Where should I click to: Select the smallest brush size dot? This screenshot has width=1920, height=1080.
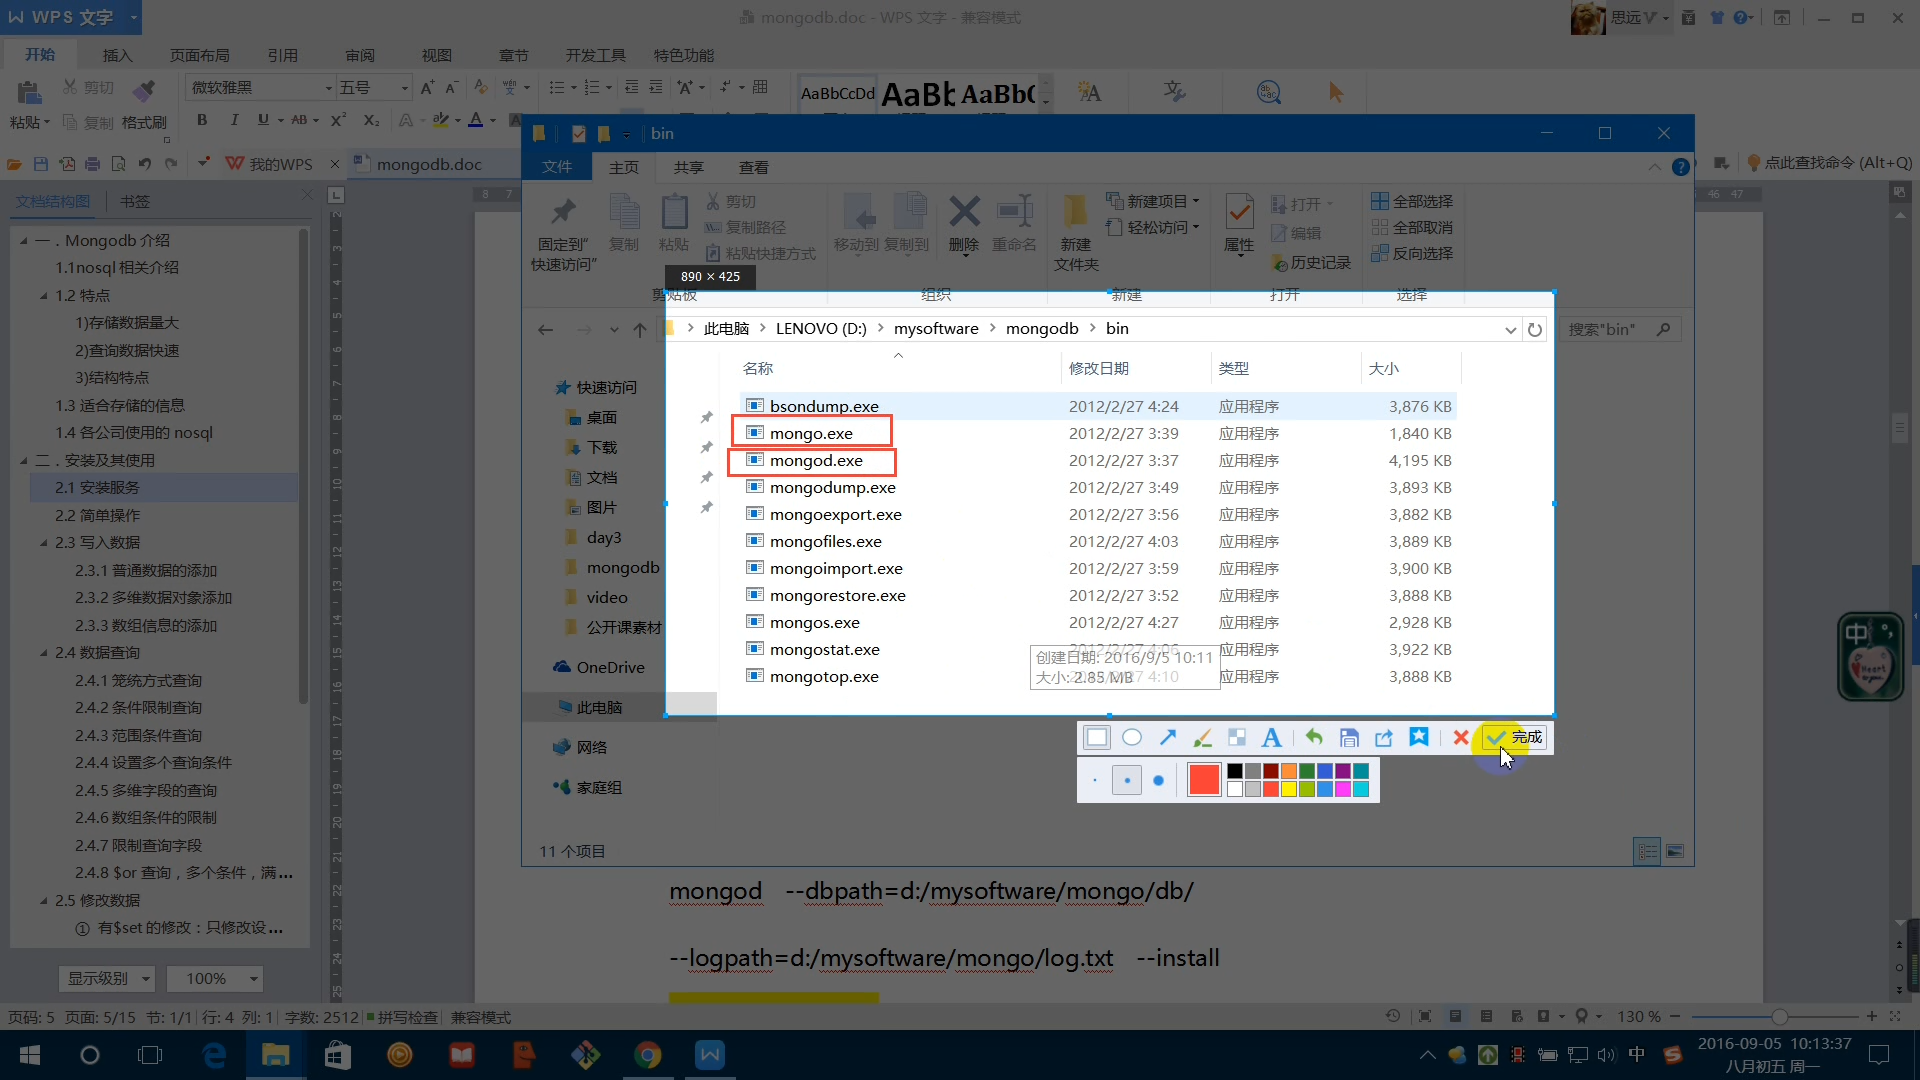tap(1095, 780)
